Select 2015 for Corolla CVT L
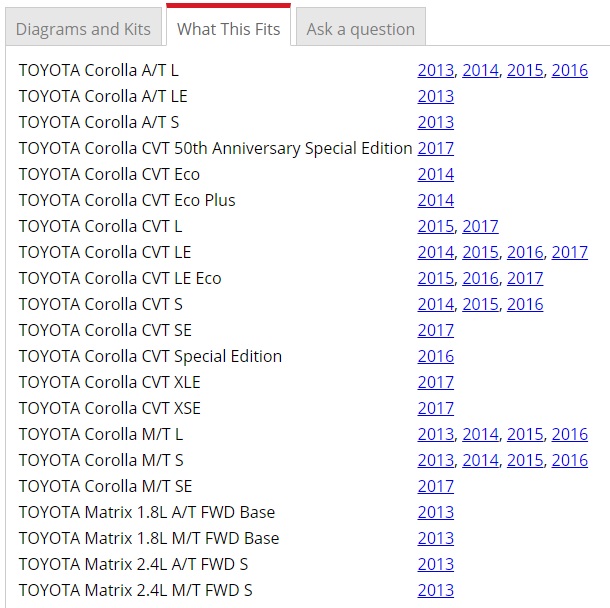 (x=435, y=226)
